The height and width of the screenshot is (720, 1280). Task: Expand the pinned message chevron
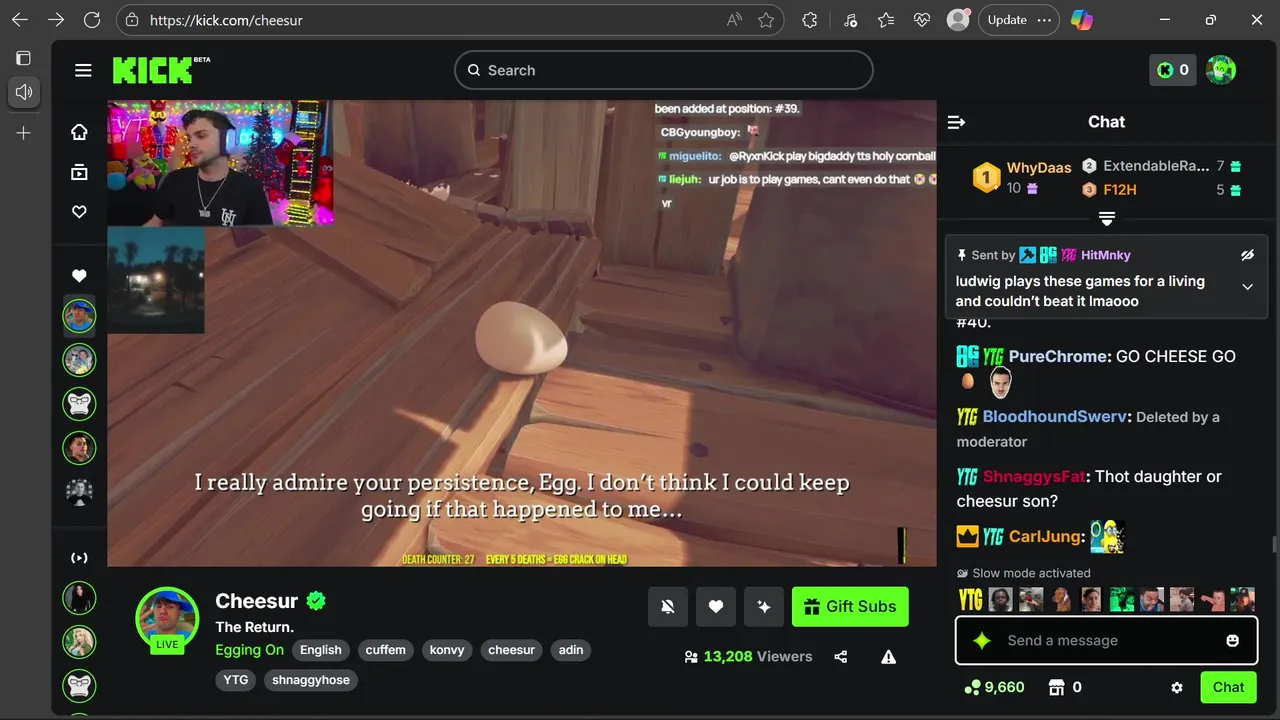click(1247, 287)
